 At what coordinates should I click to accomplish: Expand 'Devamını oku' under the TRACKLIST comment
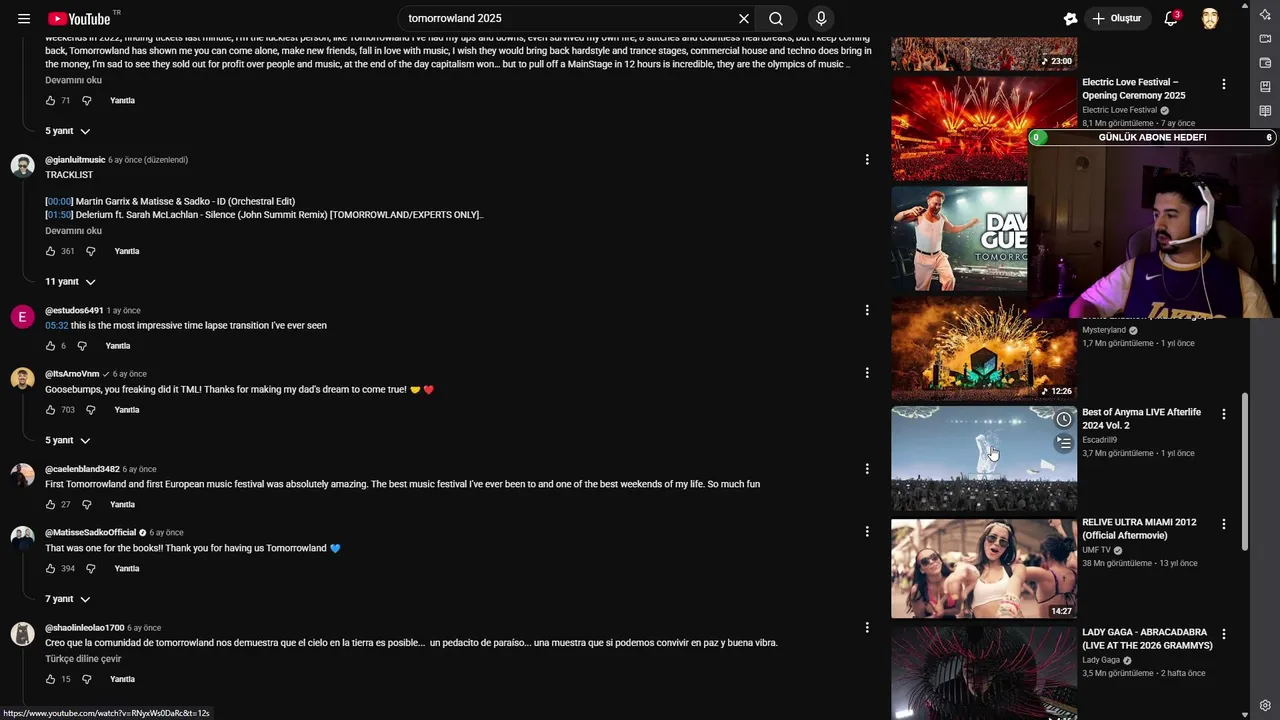pos(73,231)
